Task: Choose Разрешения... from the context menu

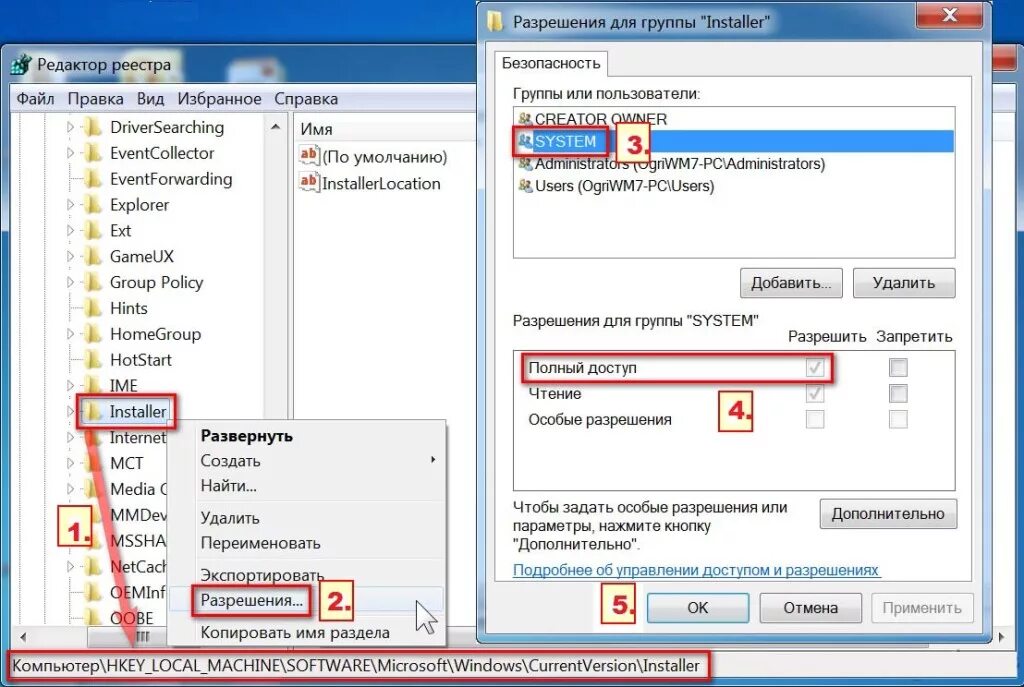Action: [251, 600]
